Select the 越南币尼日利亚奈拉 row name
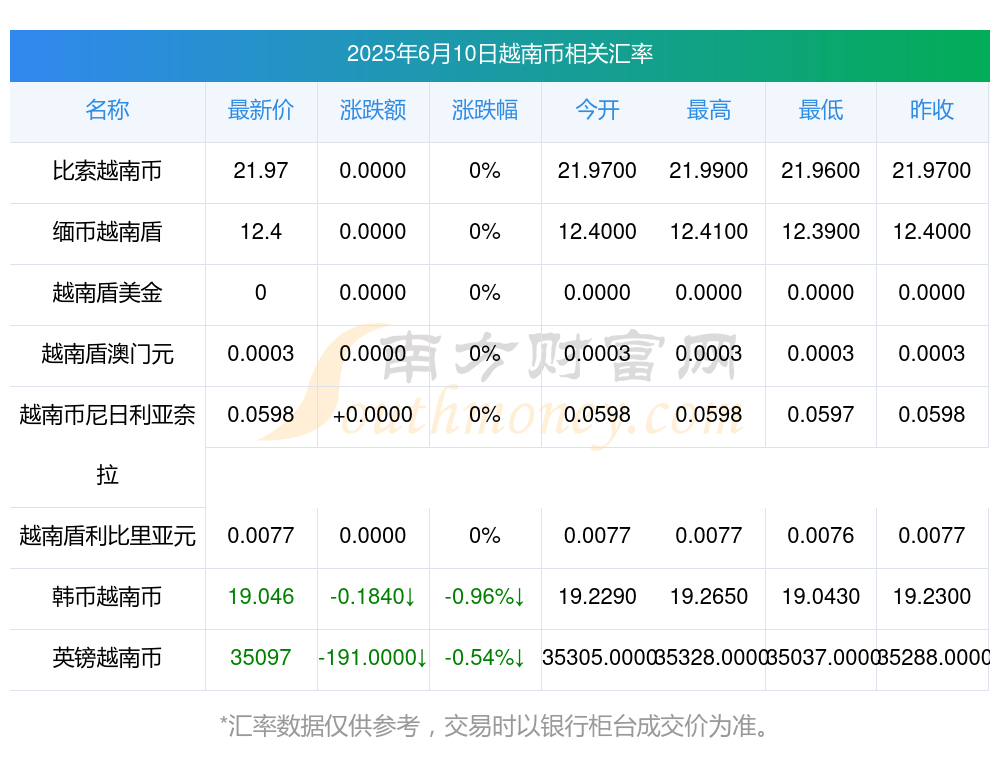 (x=107, y=445)
